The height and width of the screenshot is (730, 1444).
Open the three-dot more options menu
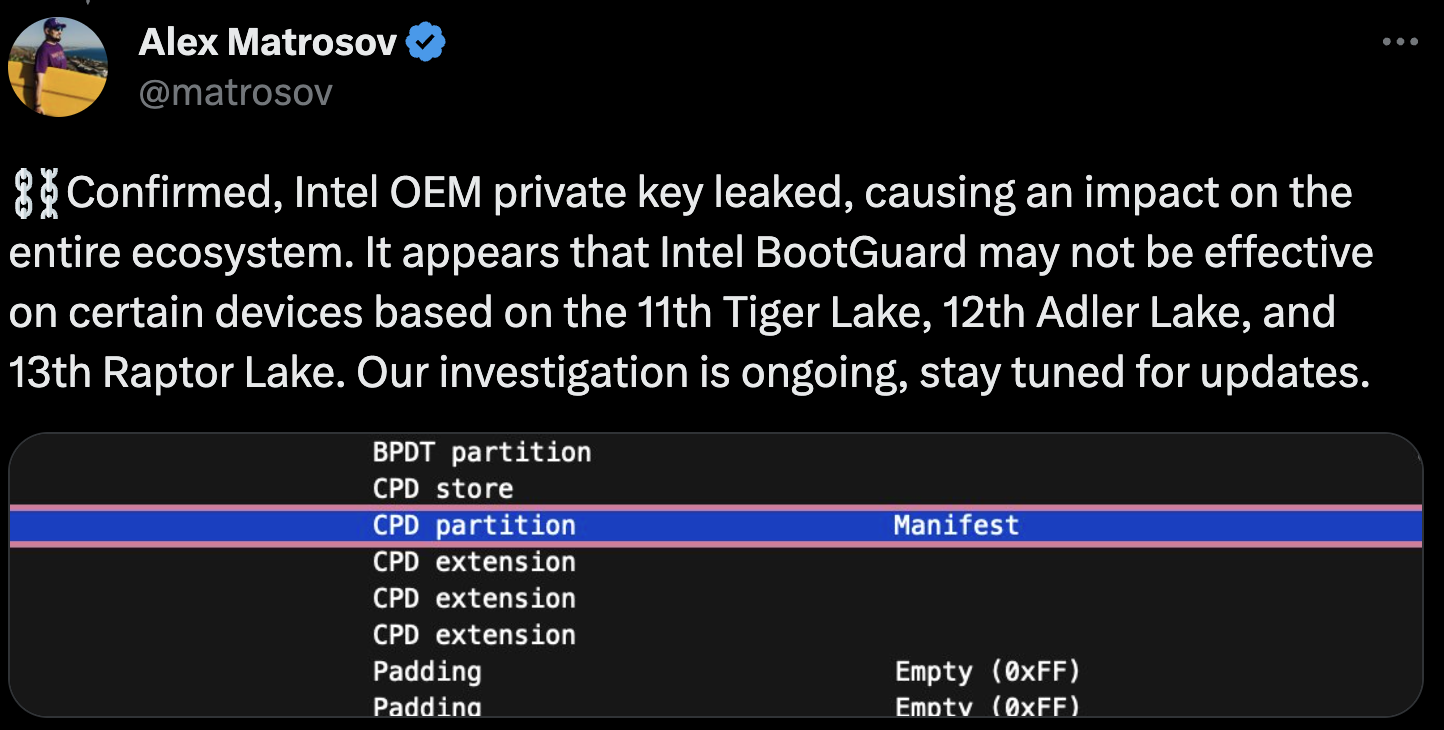tap(1398, 41)
